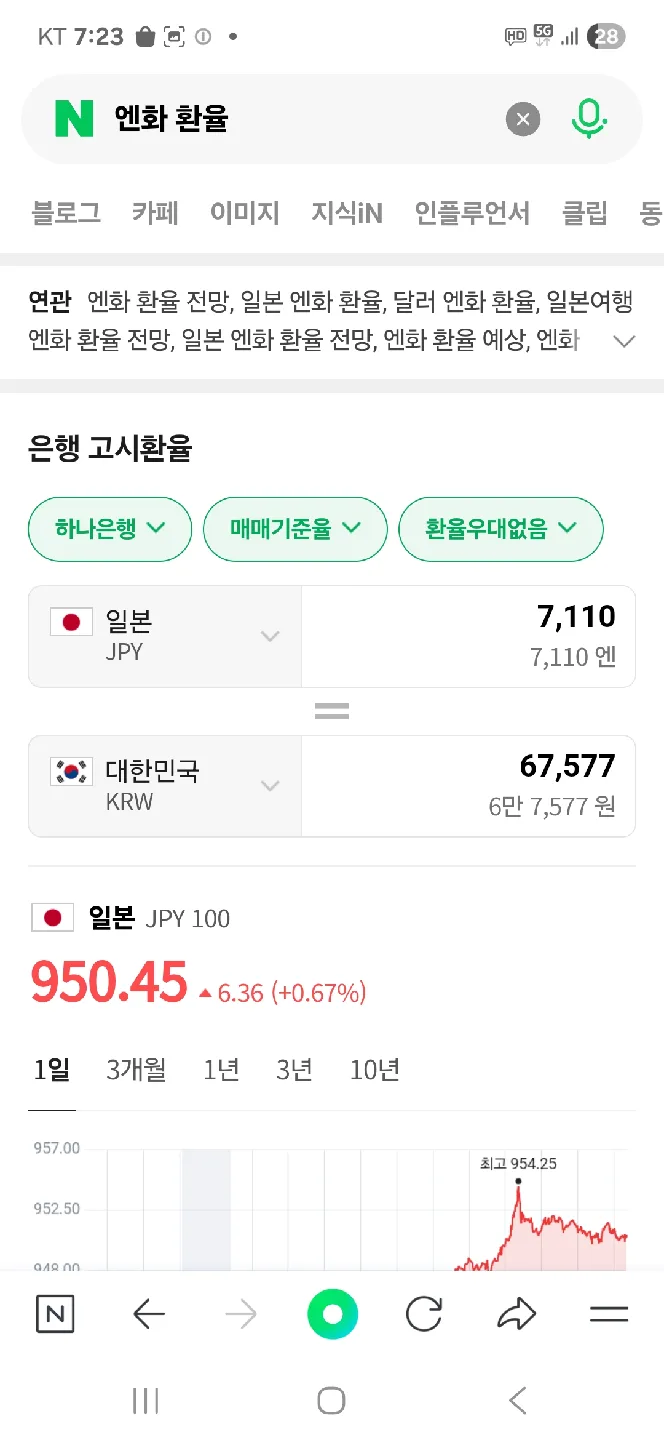Screen dimensions: 664x1440
Task: Reload the page with refresh icon
Action: (424, 1314)
